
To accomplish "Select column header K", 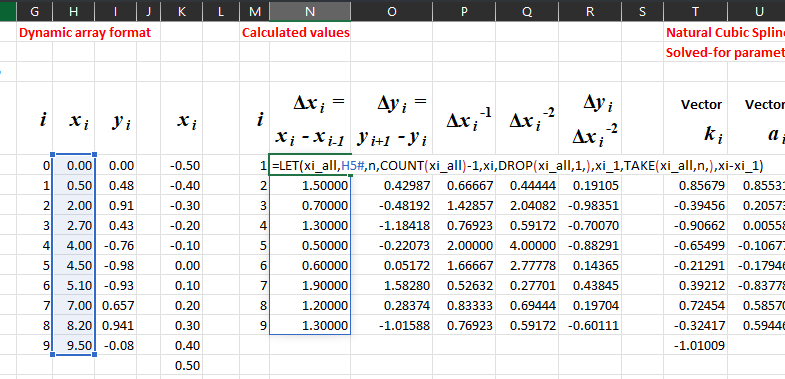I will (x=182, y=12).
